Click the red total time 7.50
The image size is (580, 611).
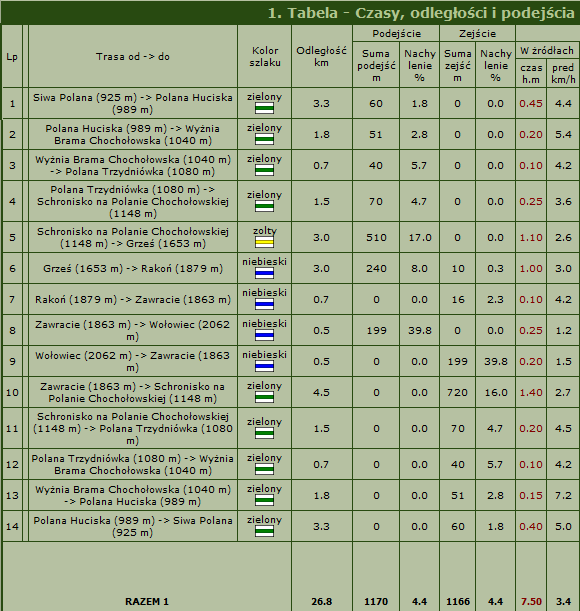coord(531,601)
